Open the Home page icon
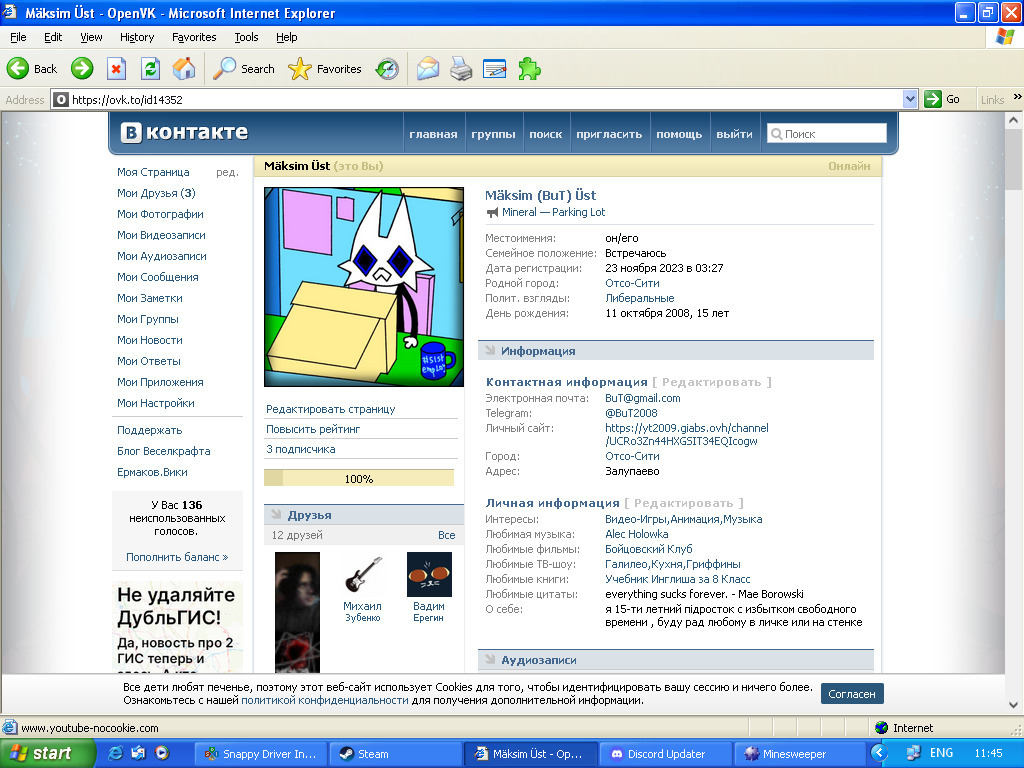 [184, 69]
